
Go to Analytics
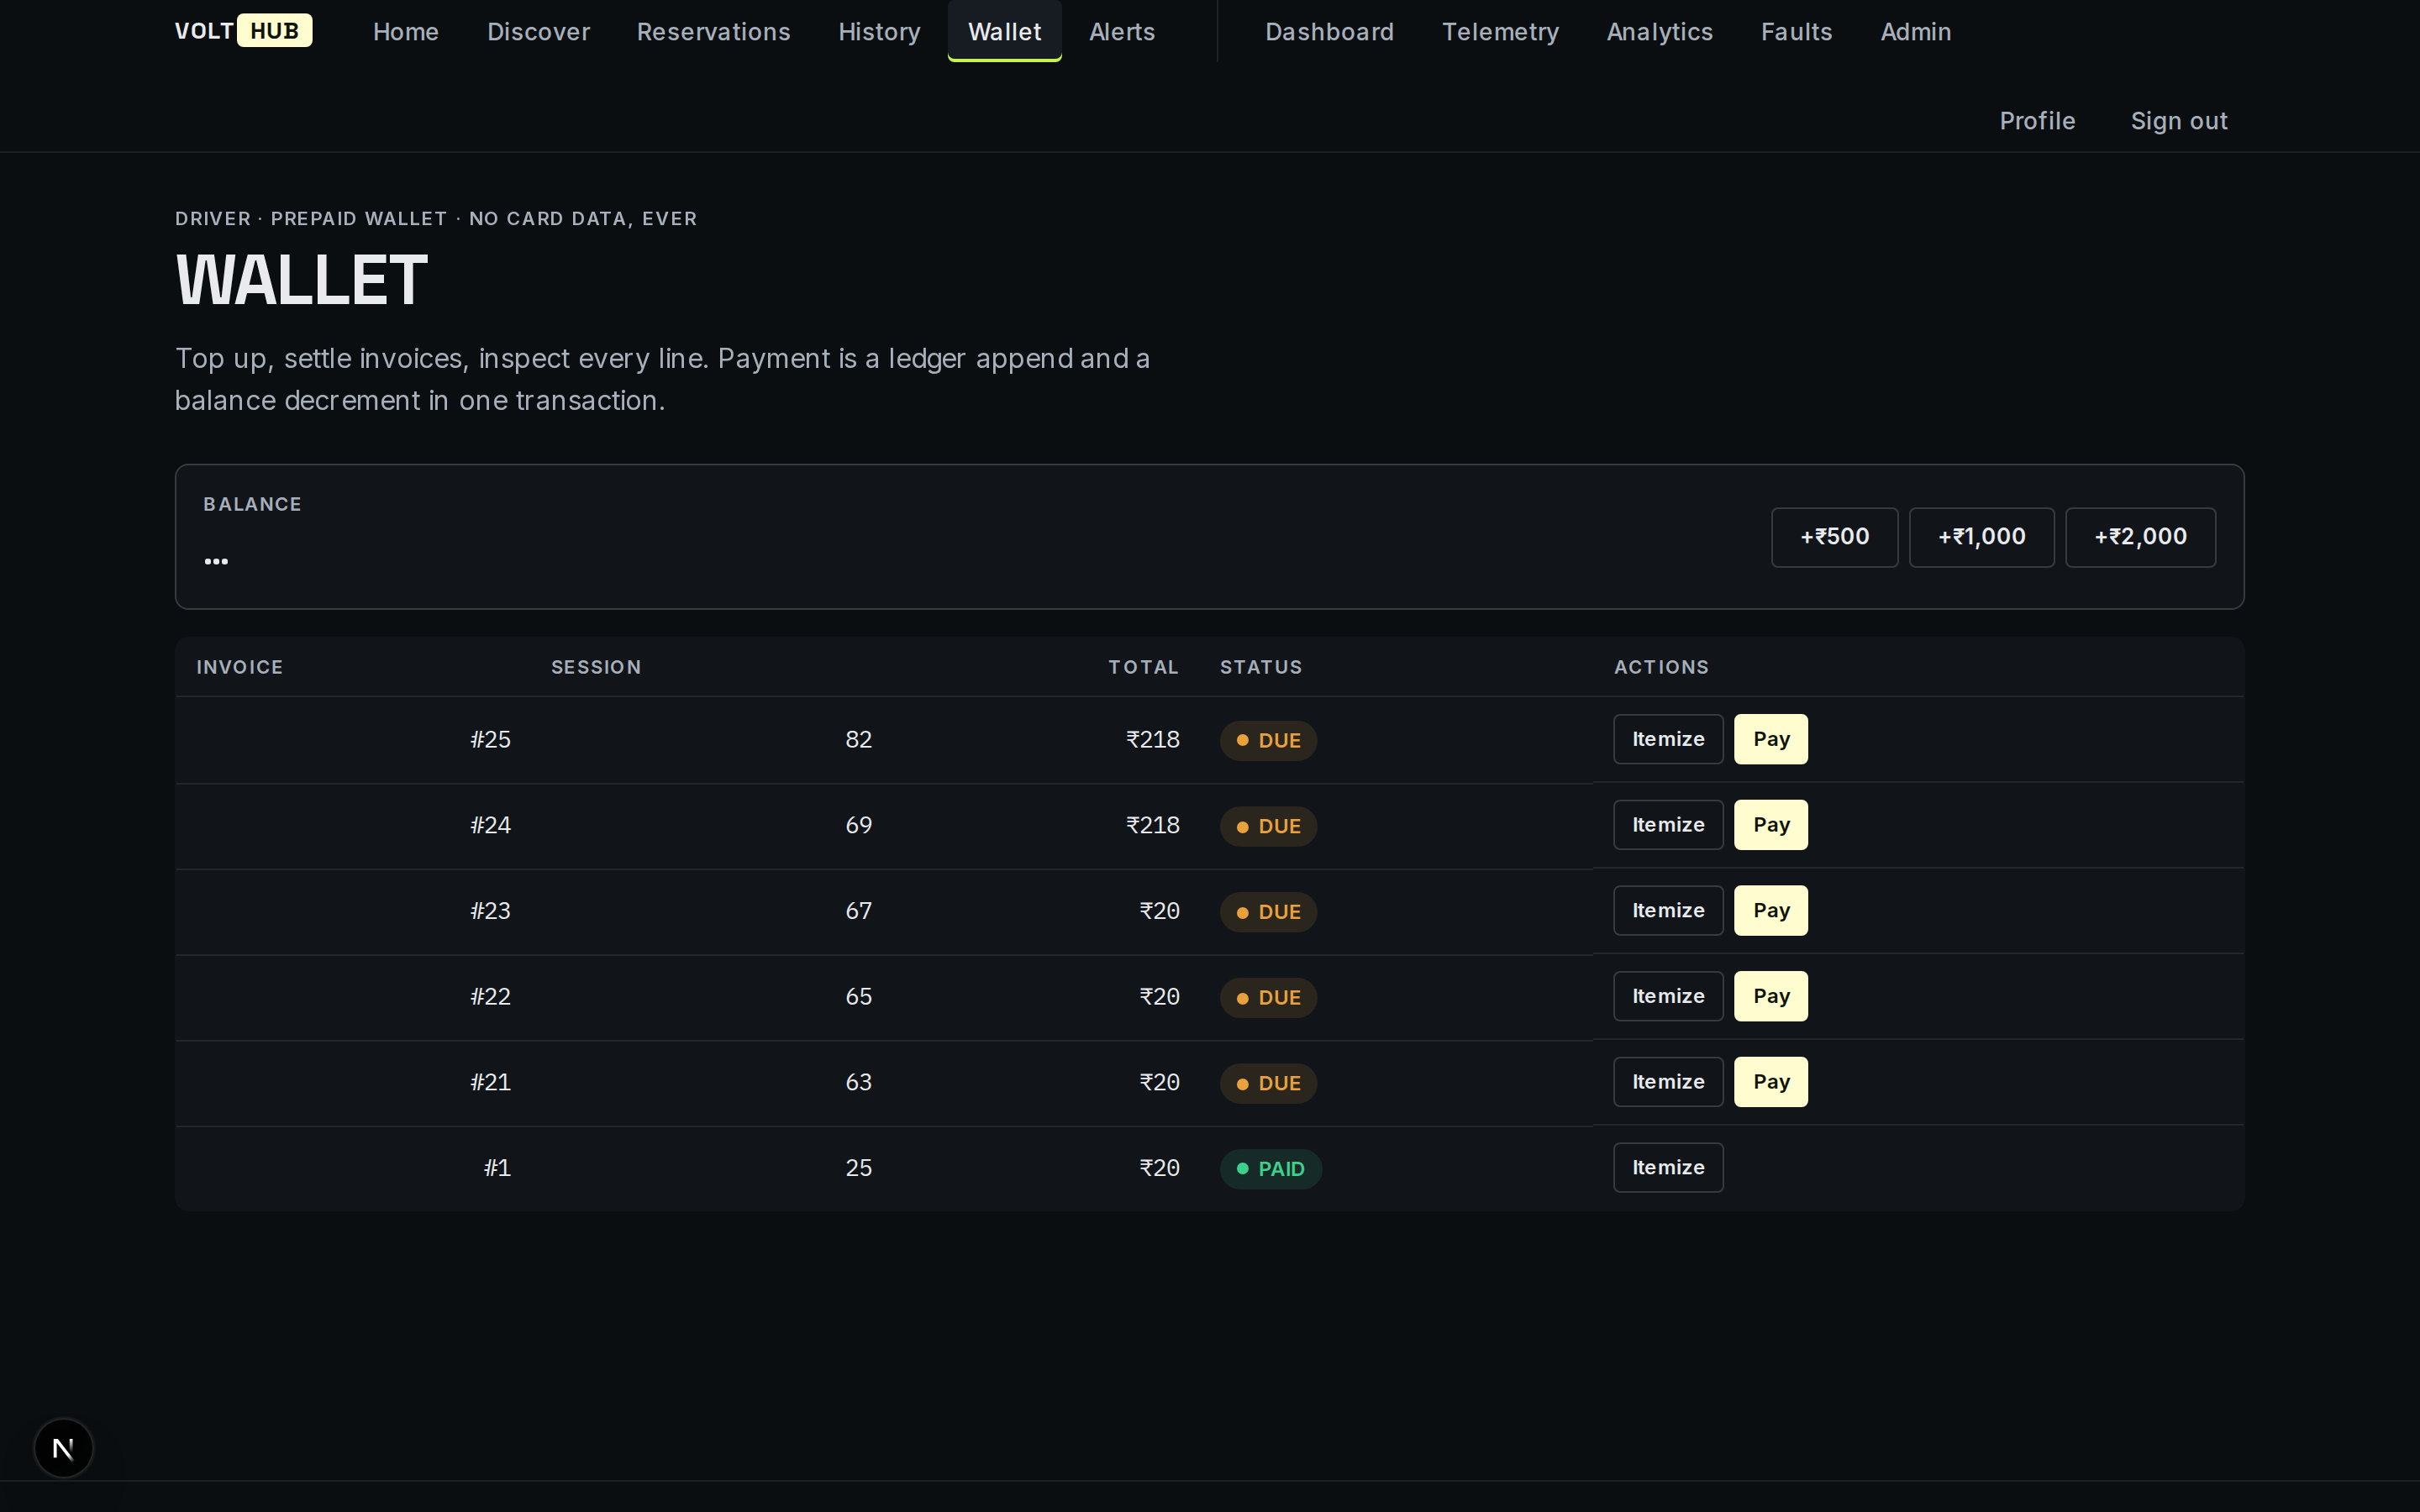1659,32
